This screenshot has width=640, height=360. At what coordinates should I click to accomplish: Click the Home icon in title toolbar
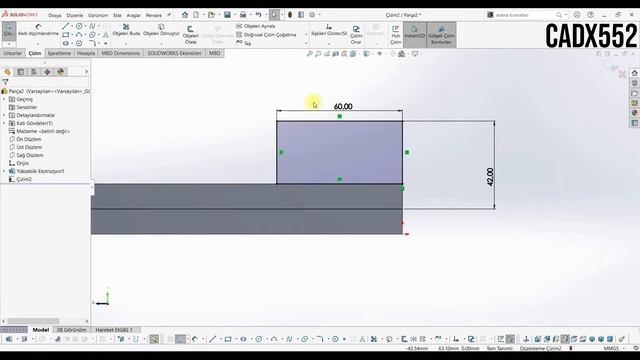(185, 15)
